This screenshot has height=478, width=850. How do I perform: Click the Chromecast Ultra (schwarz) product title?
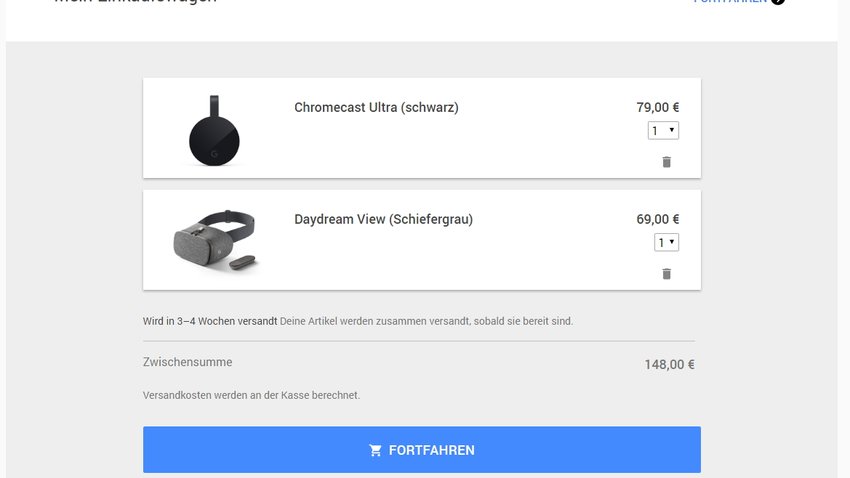tap(376, 107)
